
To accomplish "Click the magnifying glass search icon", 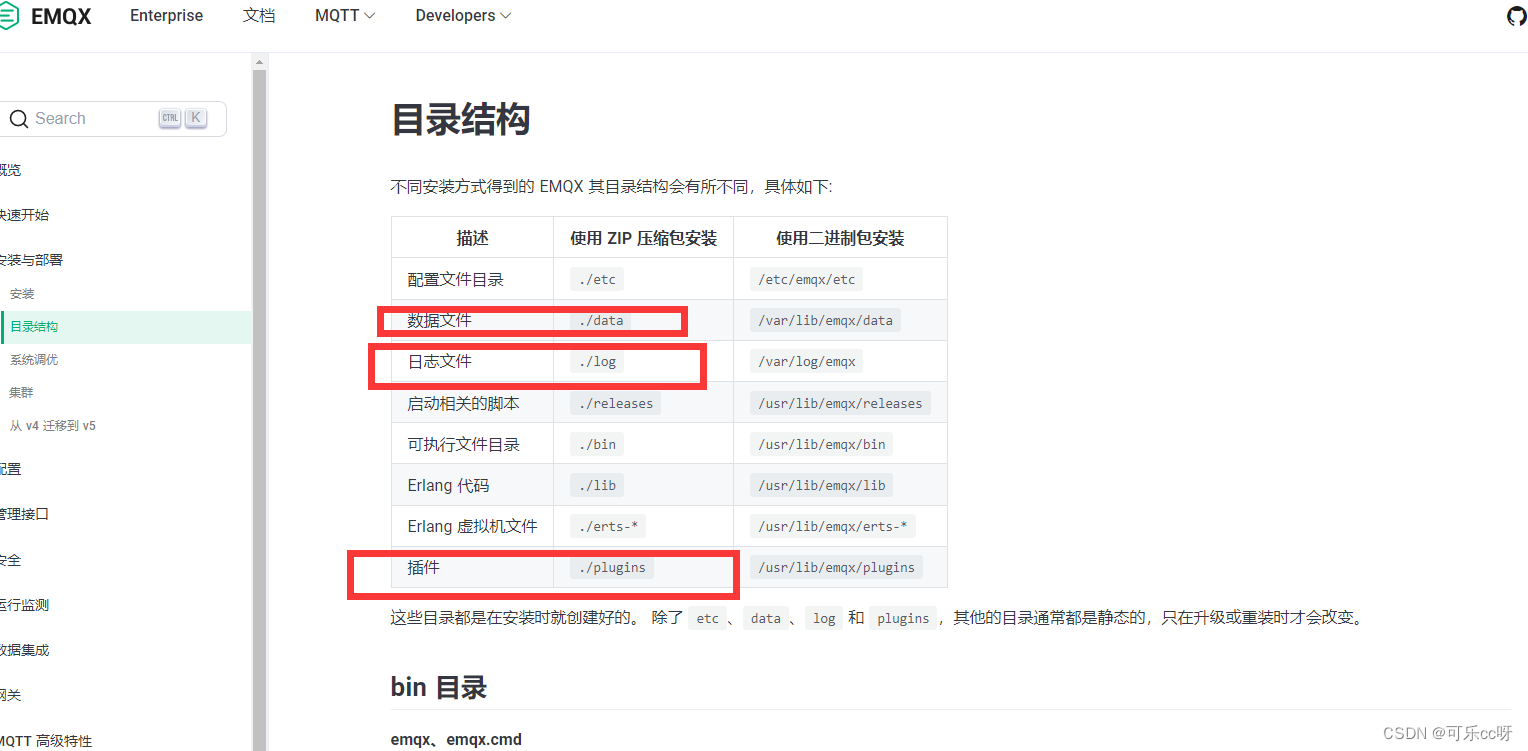I will pyautogui.click(x=18, y=118).
